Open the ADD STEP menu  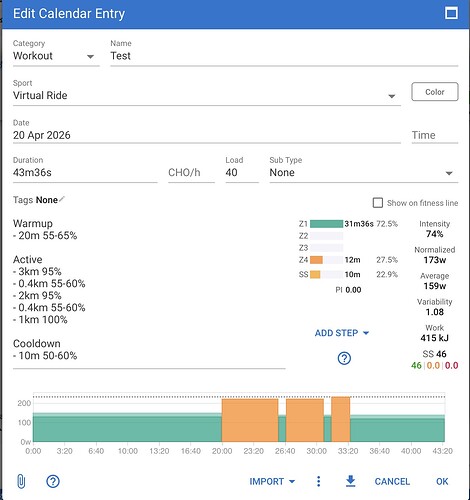(342, 333)
